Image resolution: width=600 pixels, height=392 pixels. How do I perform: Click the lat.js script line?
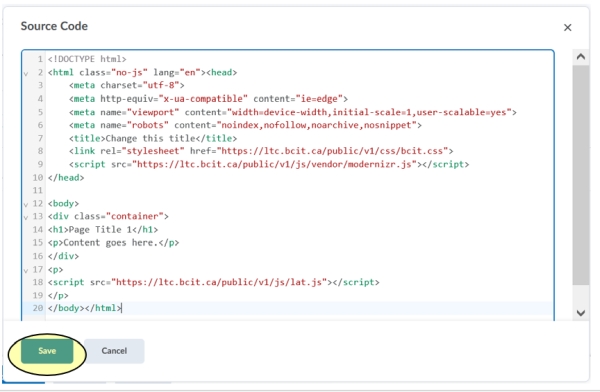[x=214, y=282]
